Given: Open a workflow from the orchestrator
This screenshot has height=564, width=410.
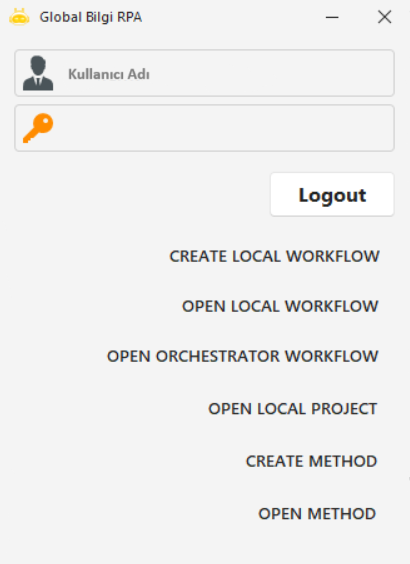Looking at the screenshot, I should click(243, 356).
